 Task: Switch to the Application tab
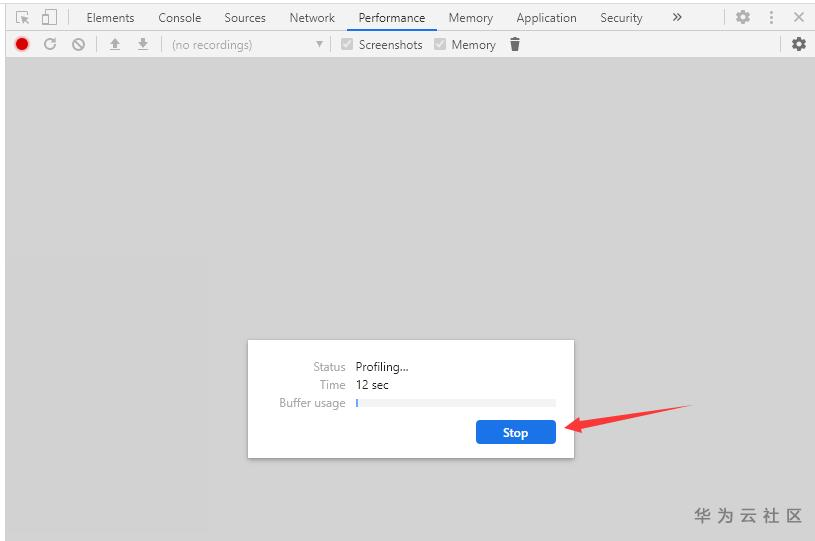pyautogui.click(x=546, y=18)
